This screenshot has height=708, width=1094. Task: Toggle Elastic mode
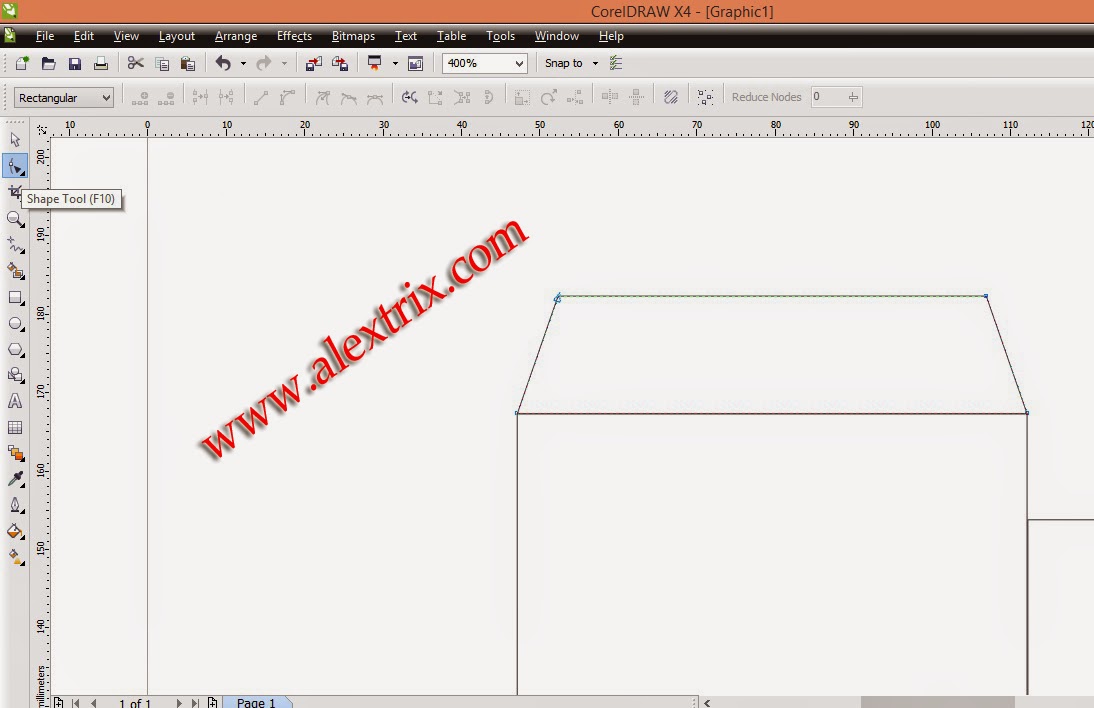coord(670,98)
